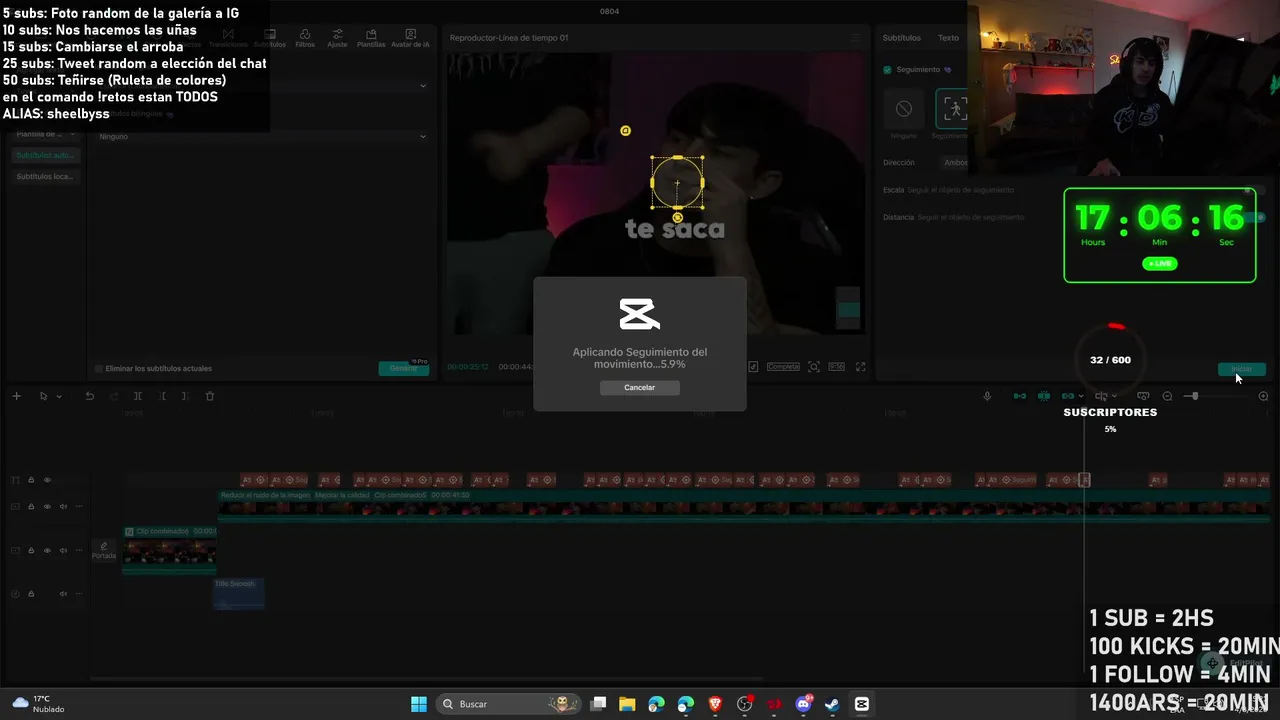This screenshot has height=720, width=1280.
Task: Open the selection tool dropdown arrow
Action: coord(59,397)
